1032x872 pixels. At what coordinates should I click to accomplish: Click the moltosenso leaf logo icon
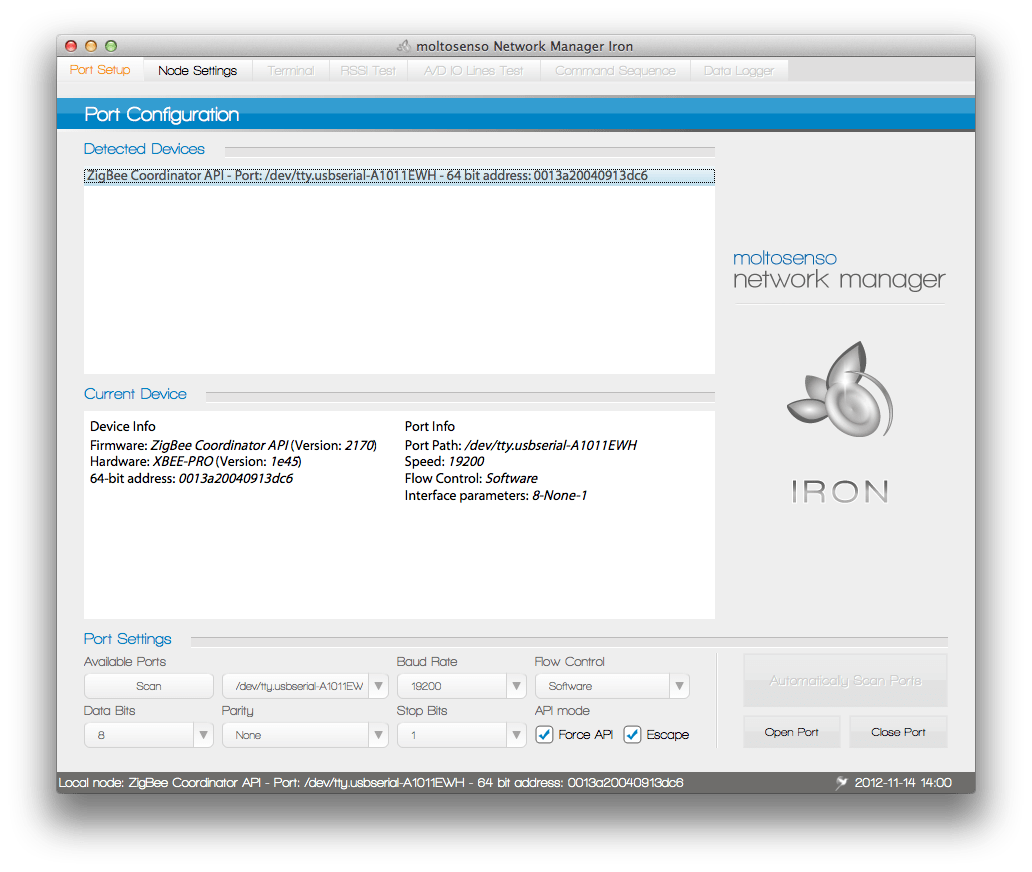coord(840,389)
